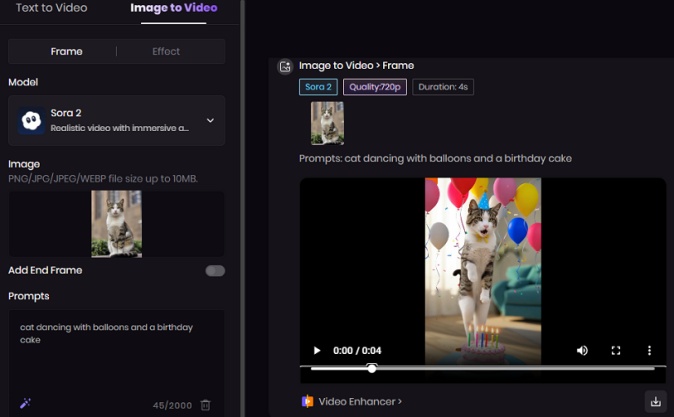The width and height of the screenshot is (674, 417).
Task: Open the video player more options menu
Action: point(649,350)
